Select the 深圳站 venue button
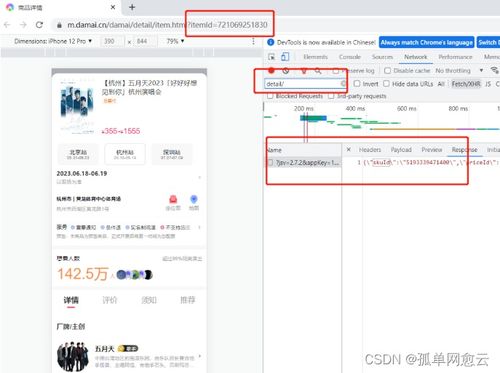 (x=172, y=154)
